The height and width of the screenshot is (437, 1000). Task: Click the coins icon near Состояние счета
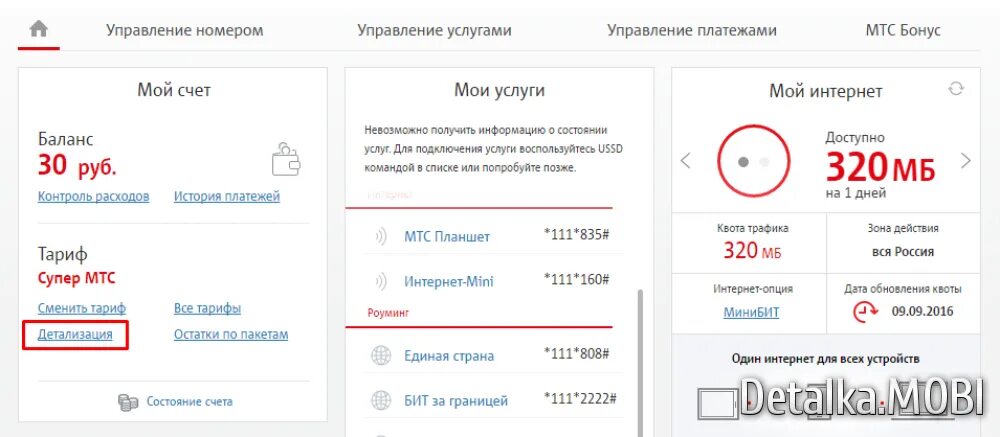(x=128, y=401)
